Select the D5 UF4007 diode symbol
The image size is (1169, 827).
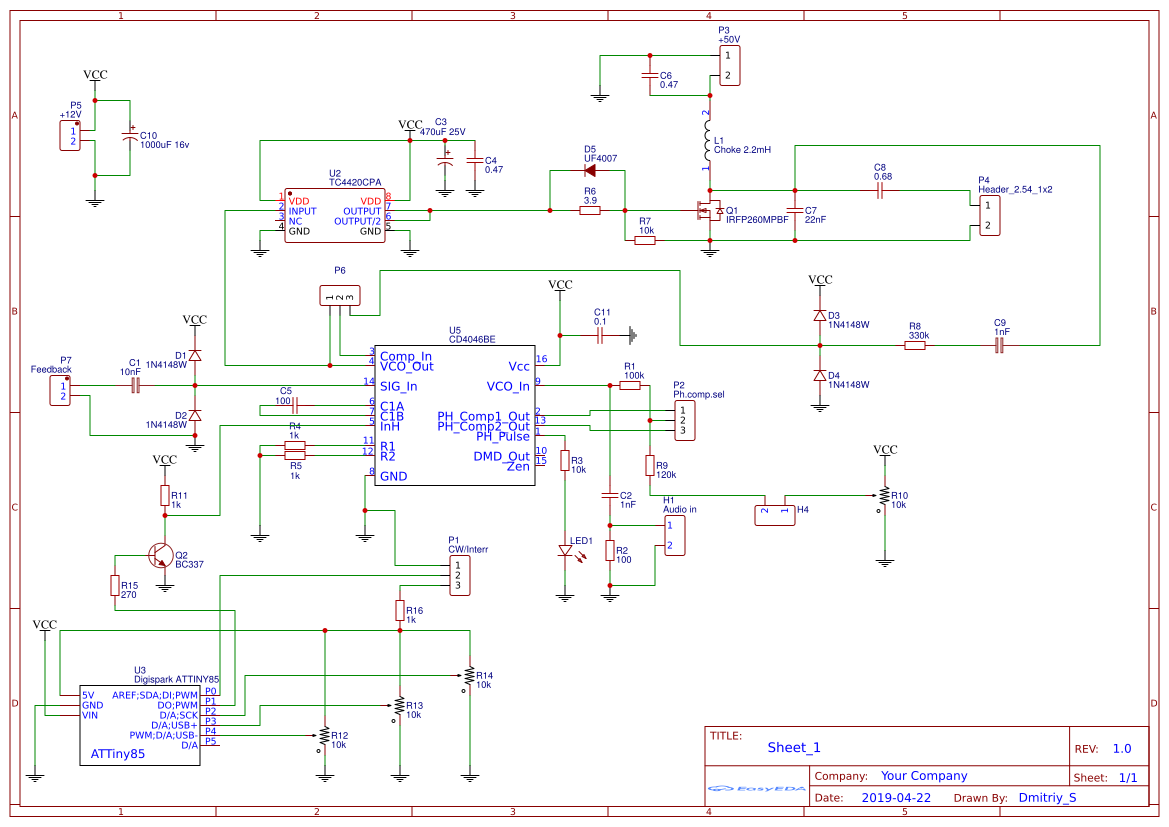[x=589, y=170]
